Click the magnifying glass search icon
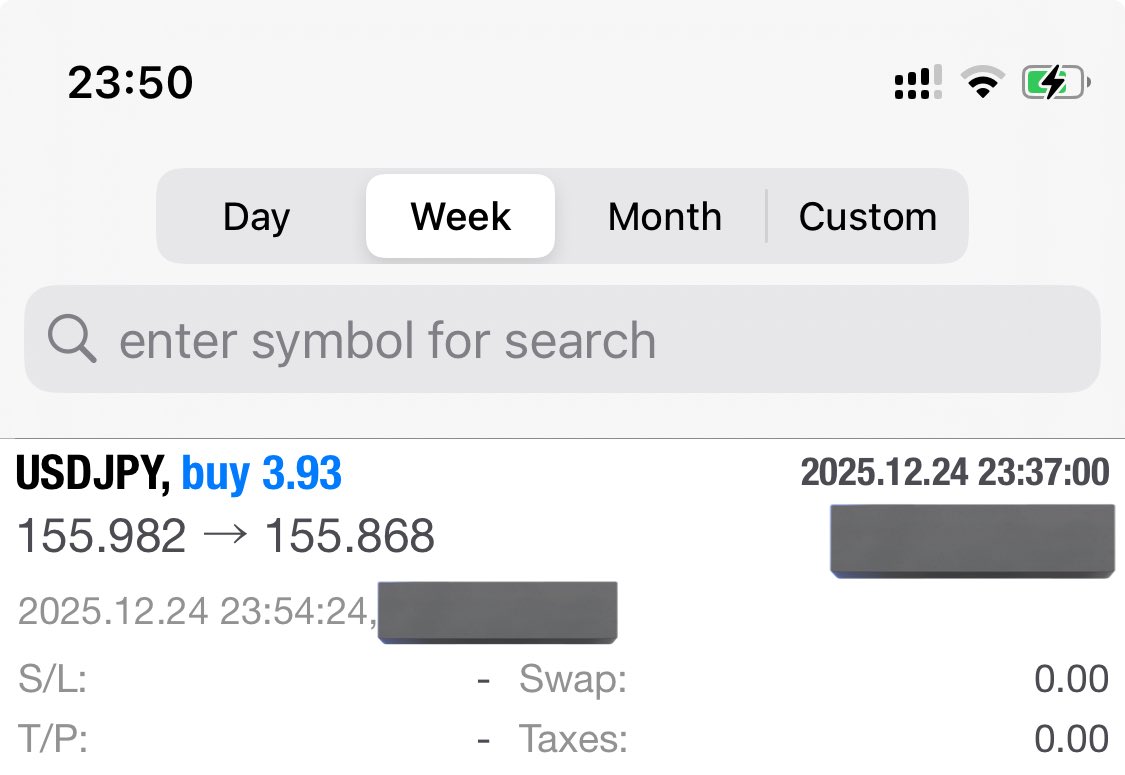 point(72,338)
